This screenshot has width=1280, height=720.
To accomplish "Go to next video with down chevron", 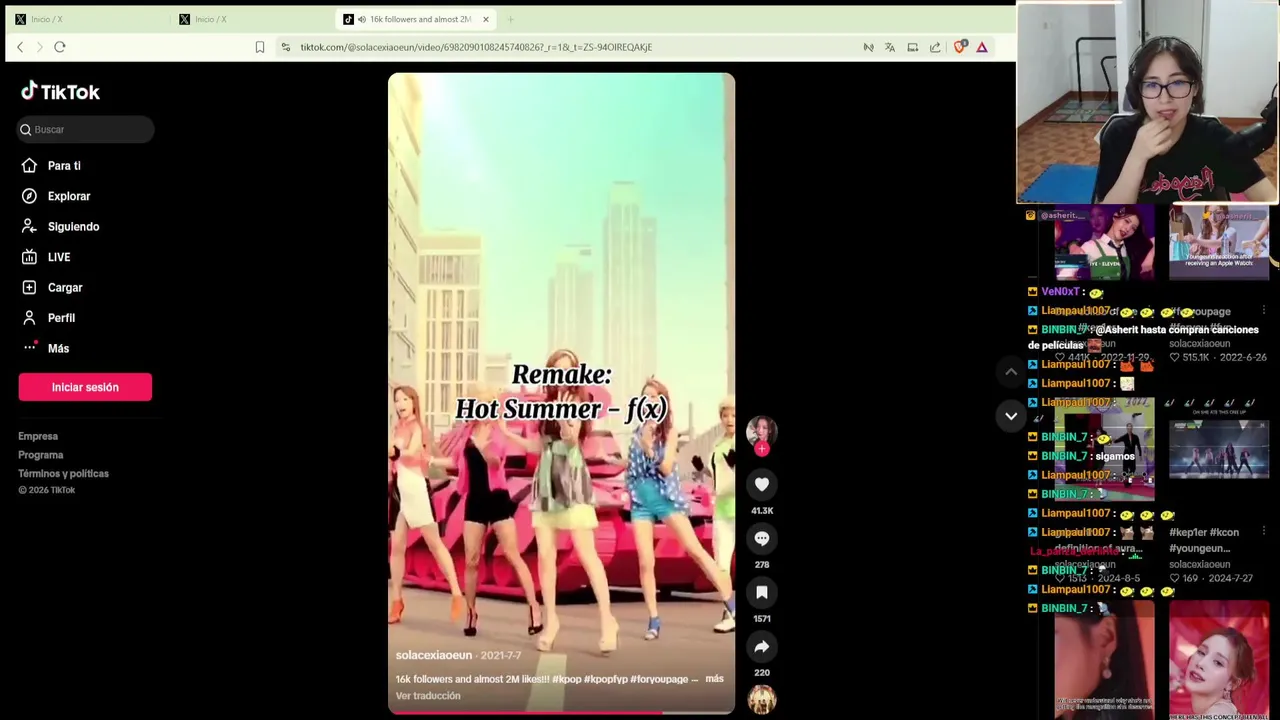I will coord(1011,416).
